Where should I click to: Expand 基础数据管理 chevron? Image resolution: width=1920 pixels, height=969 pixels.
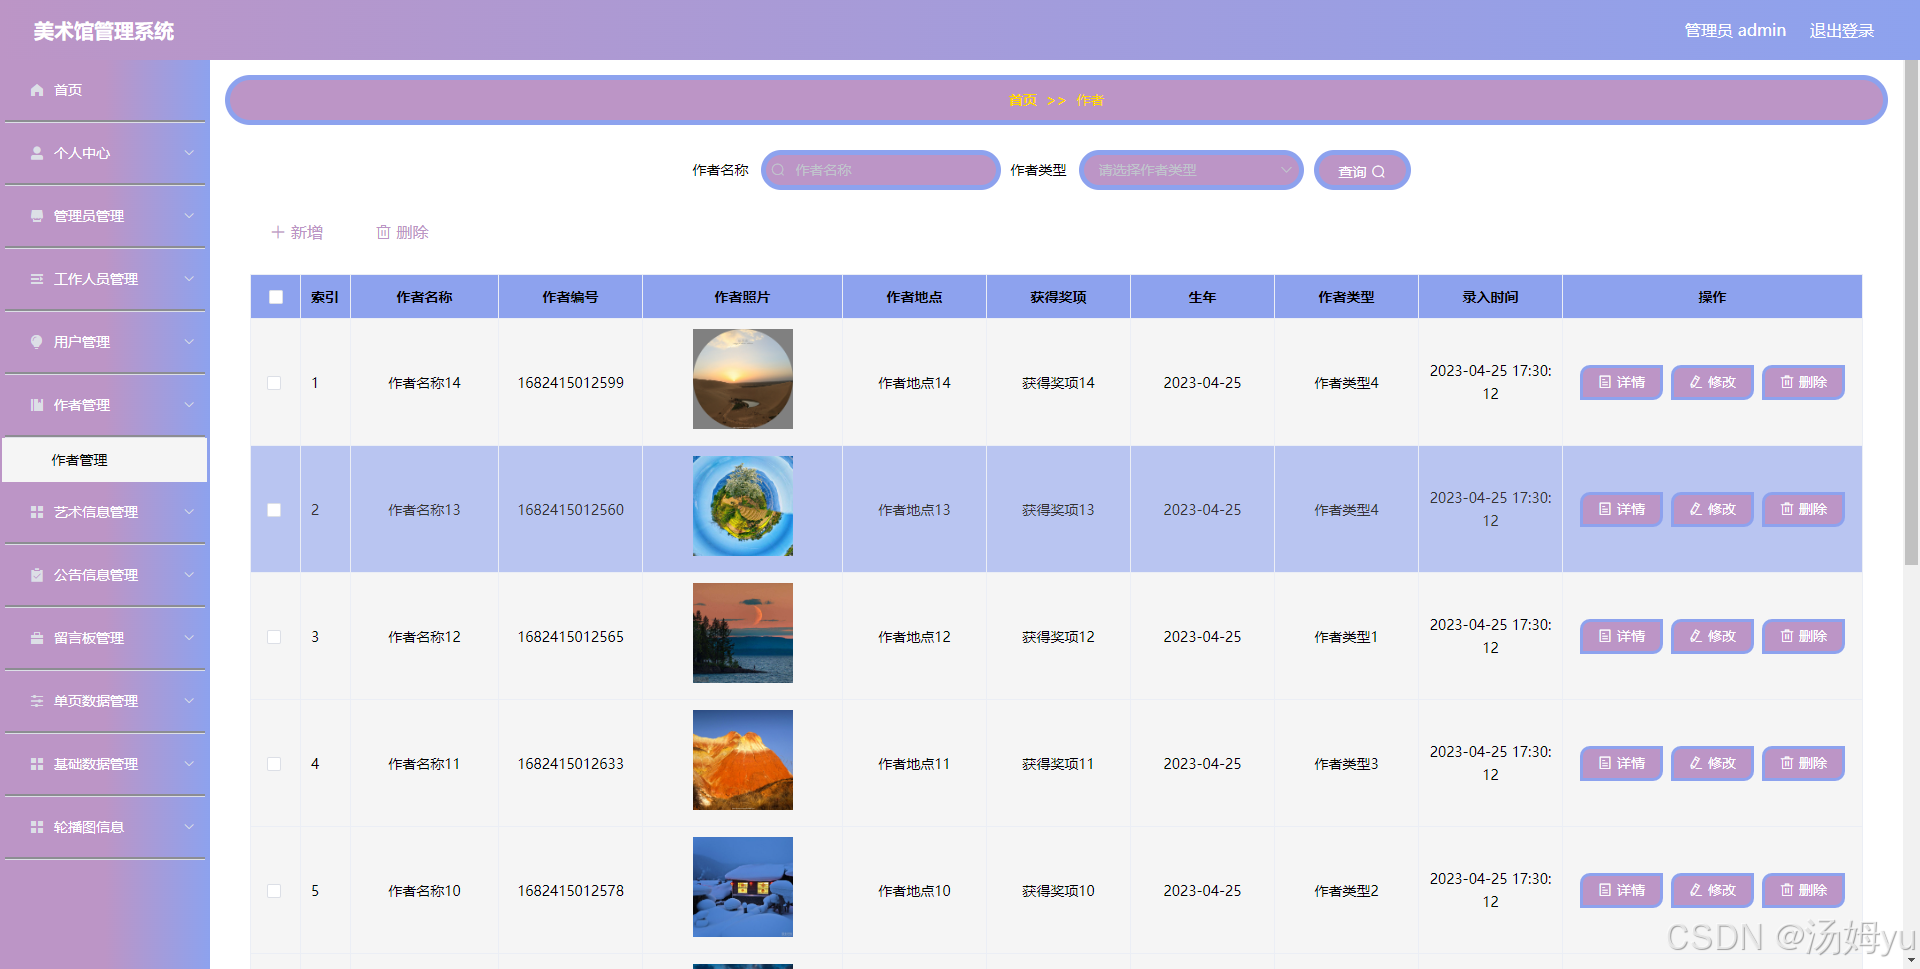coord(189,764)
